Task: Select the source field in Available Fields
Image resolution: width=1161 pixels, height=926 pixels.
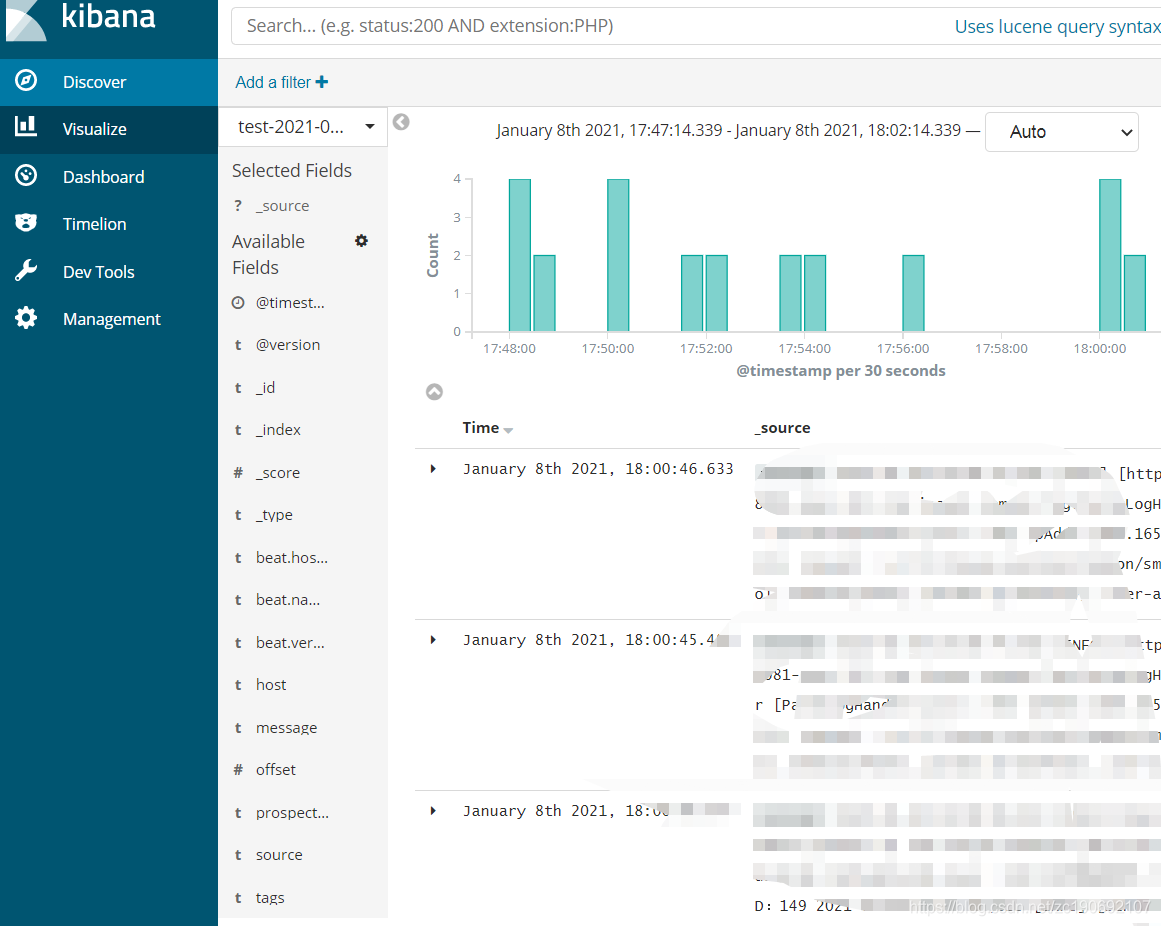Action: (279, 856)
